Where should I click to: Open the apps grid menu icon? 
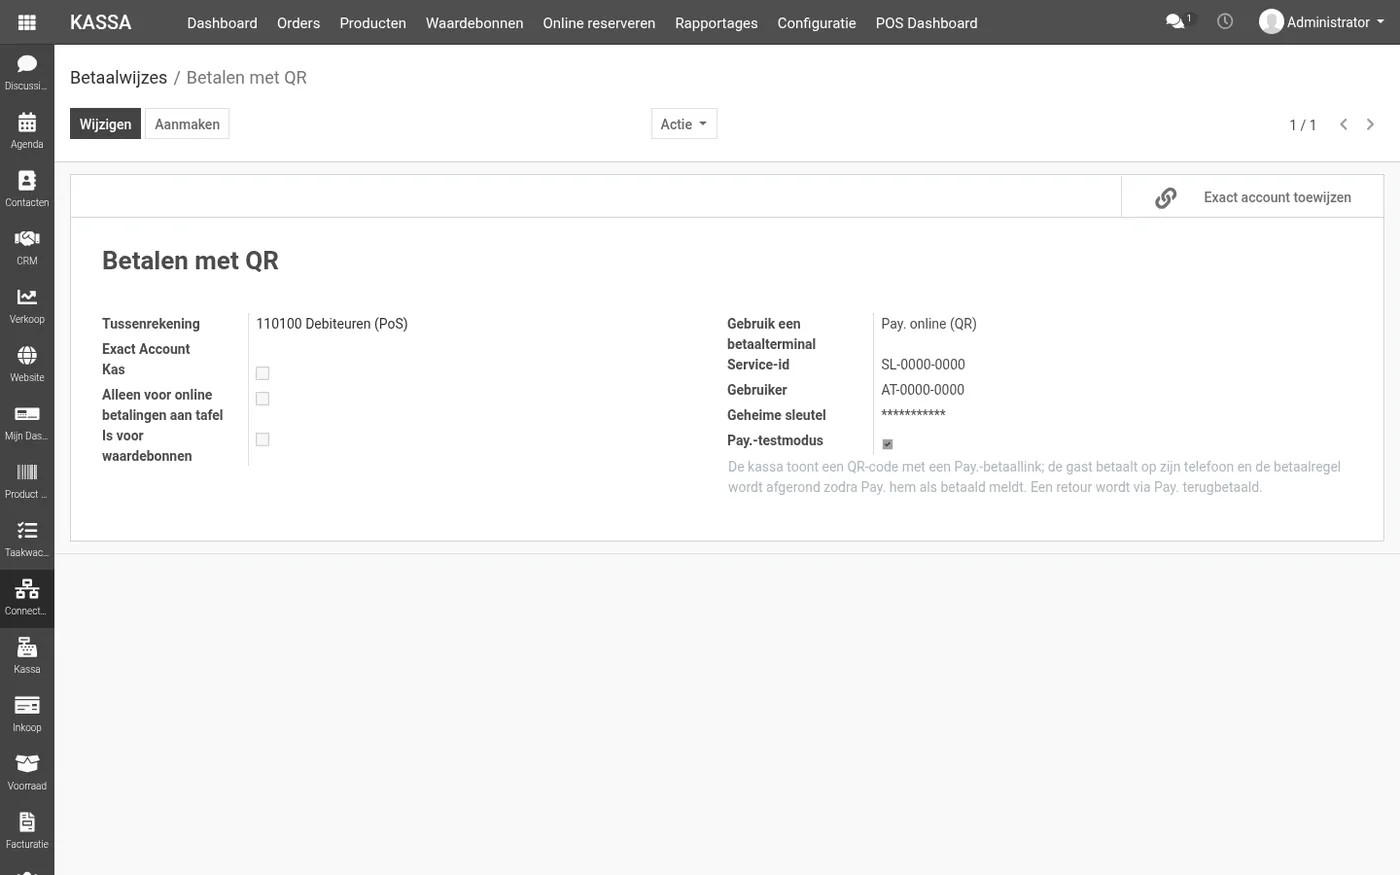pyautogui.click(x=27, y=22)
